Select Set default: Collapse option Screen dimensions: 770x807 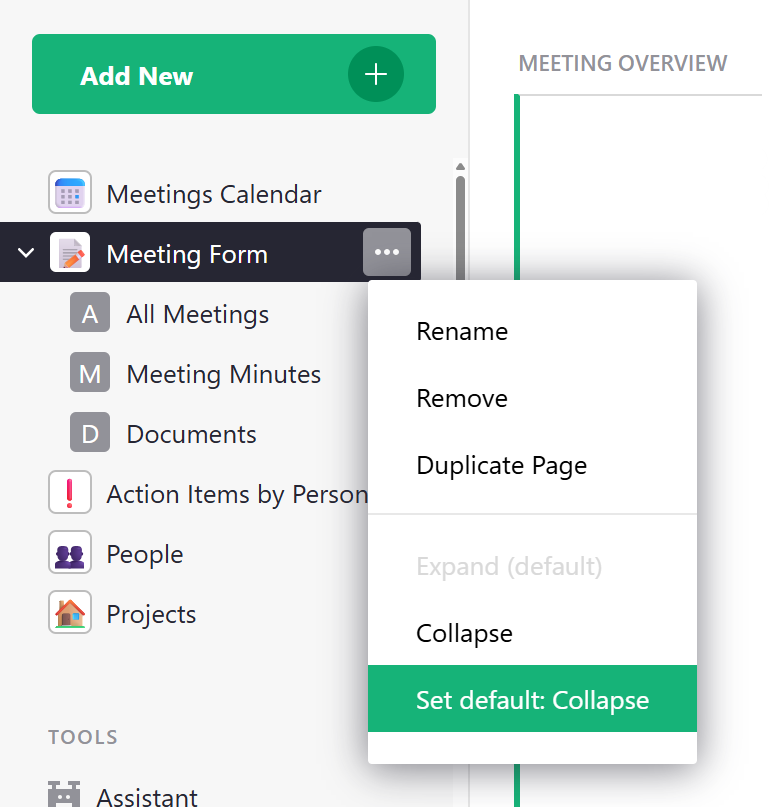pyautogui.click(x=532, y=700)
